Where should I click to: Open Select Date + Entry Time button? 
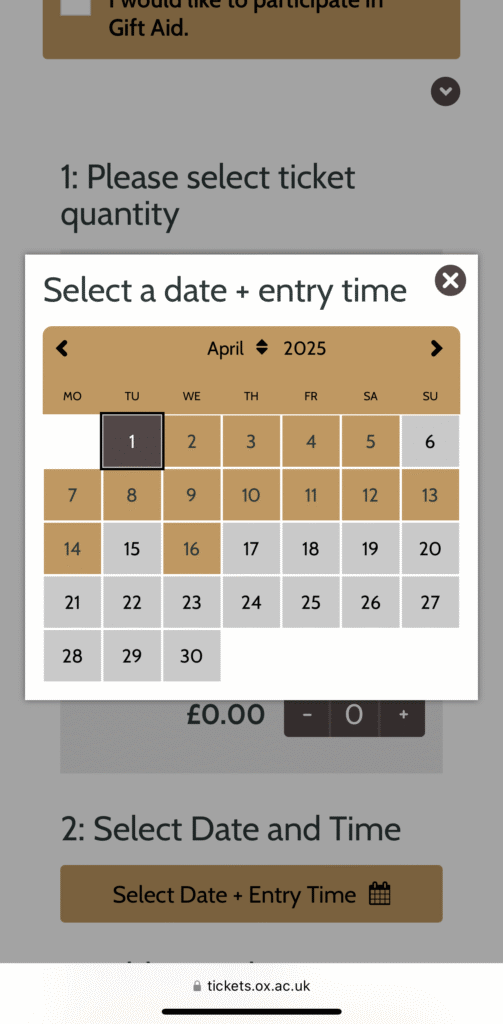pos(252,893)
